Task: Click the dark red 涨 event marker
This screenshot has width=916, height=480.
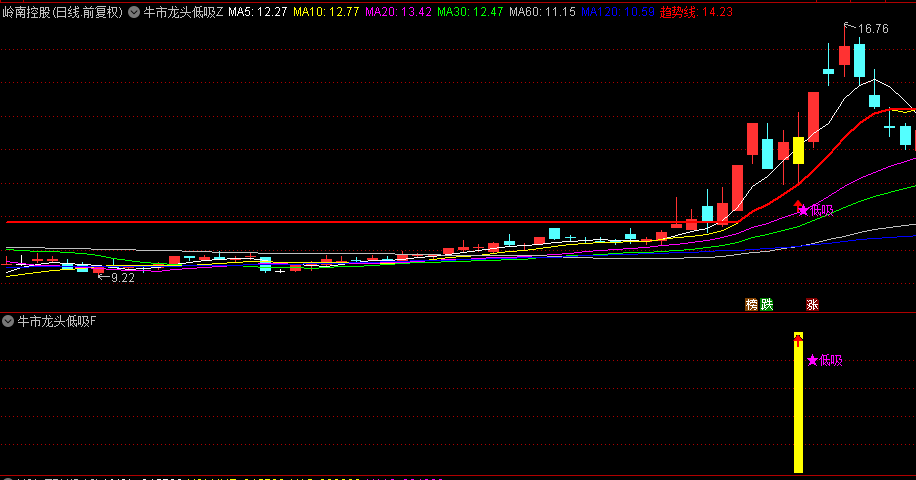Action: click(812, 304)
